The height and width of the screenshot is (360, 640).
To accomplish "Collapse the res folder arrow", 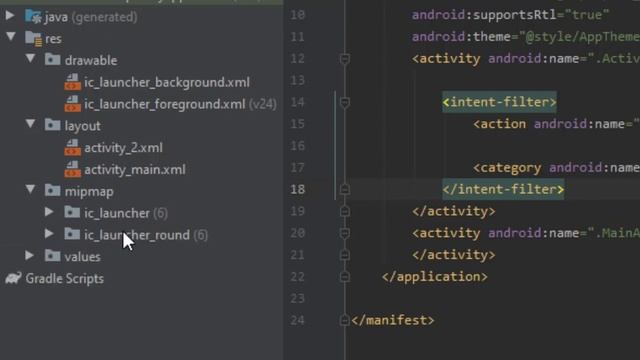I will coord(11,37).
